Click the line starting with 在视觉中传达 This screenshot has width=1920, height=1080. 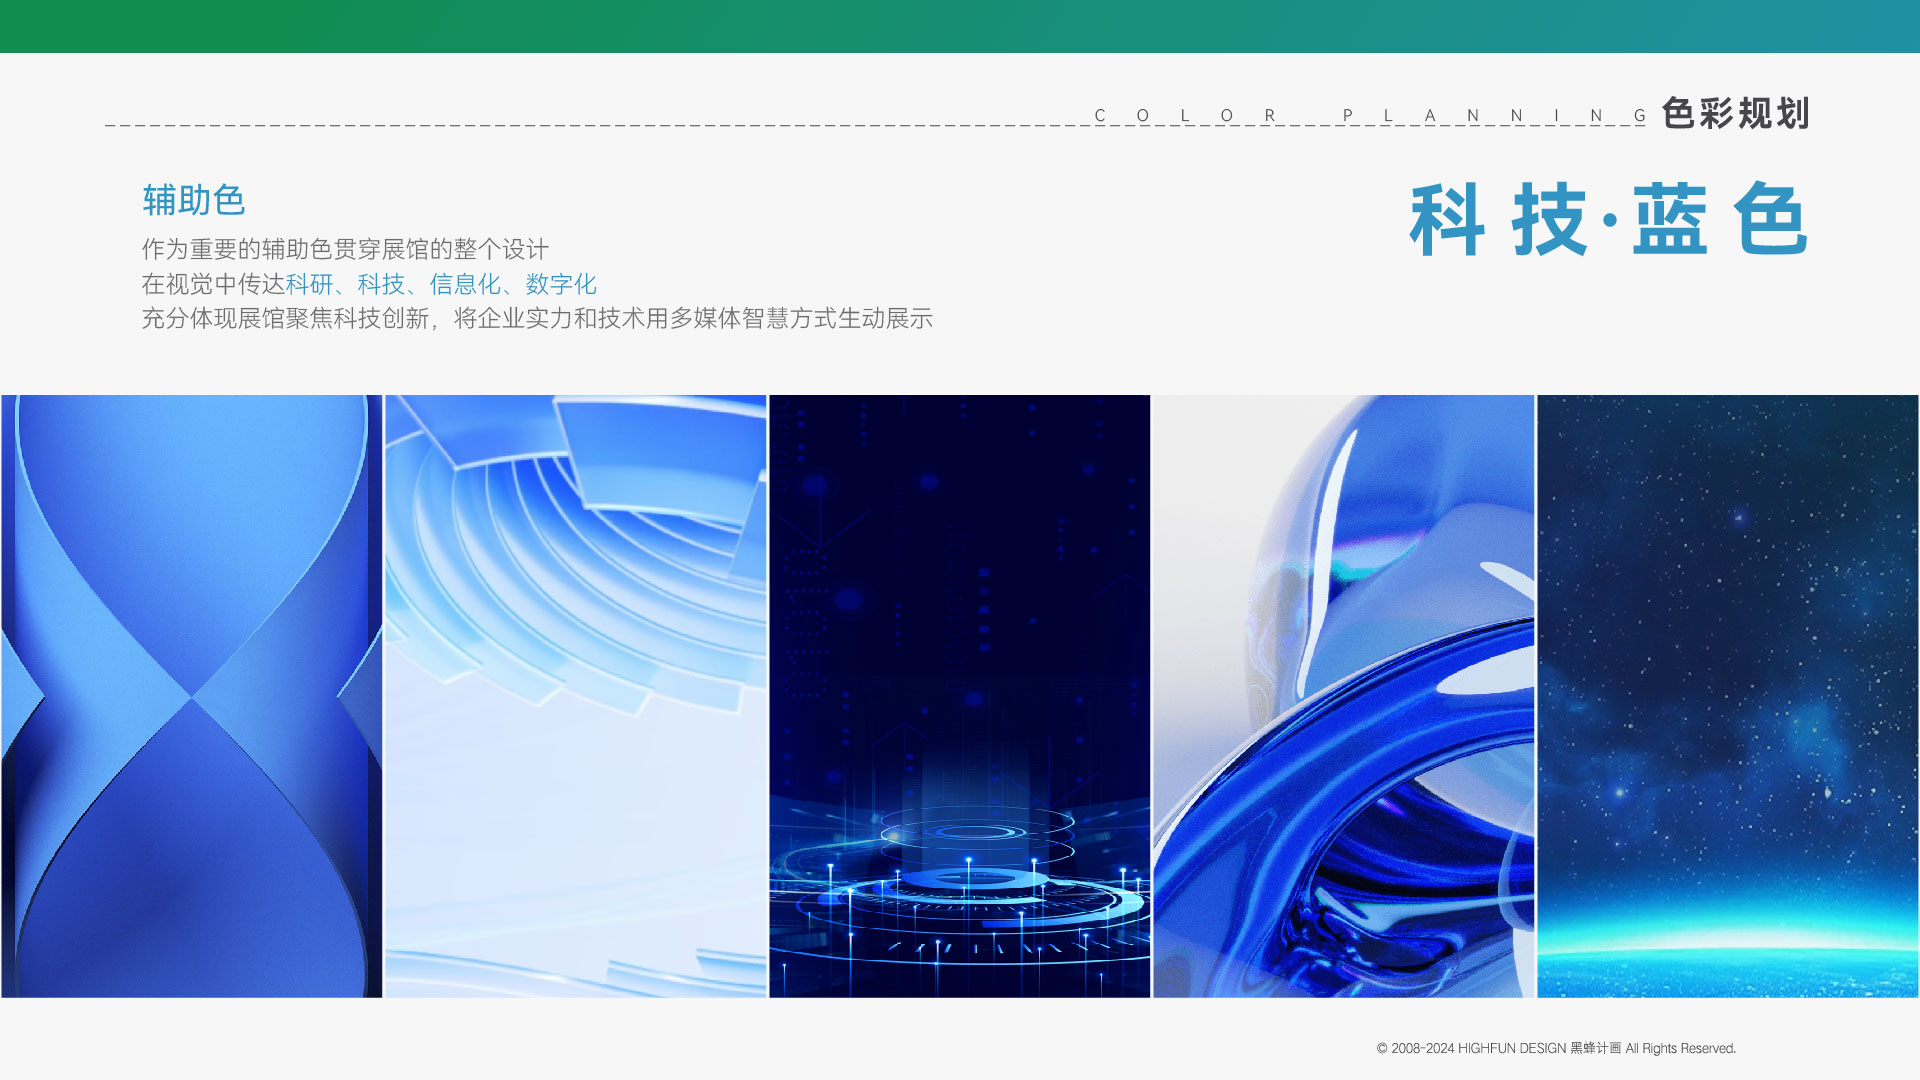click(369, 285)
